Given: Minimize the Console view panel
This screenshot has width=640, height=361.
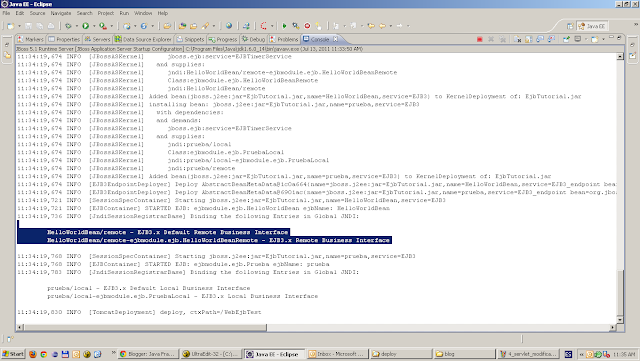Looking at the screenshot, I should pos(611,37).
